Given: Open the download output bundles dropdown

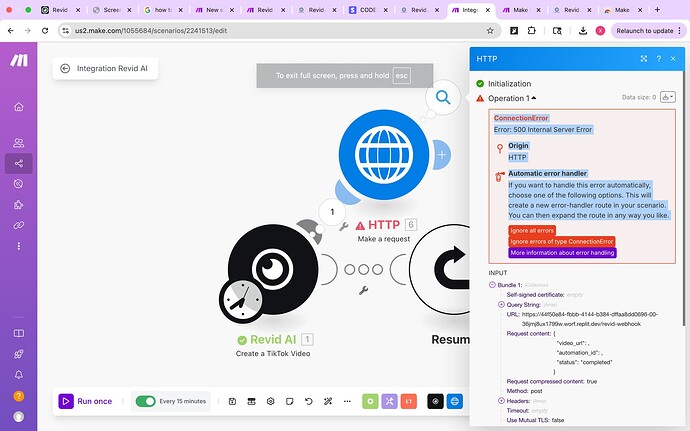Looking at the screenshot, I should pyautogui.click(x=668, y=97).
